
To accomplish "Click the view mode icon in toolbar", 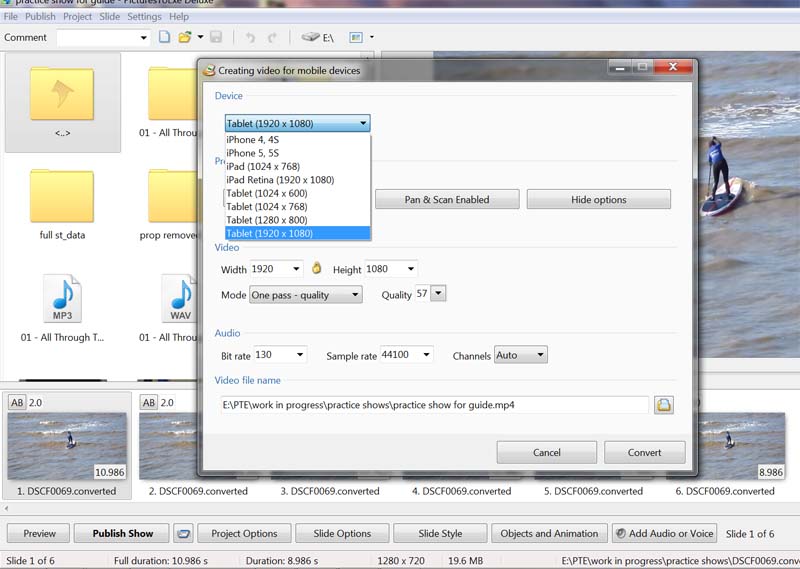I will 356,38.
